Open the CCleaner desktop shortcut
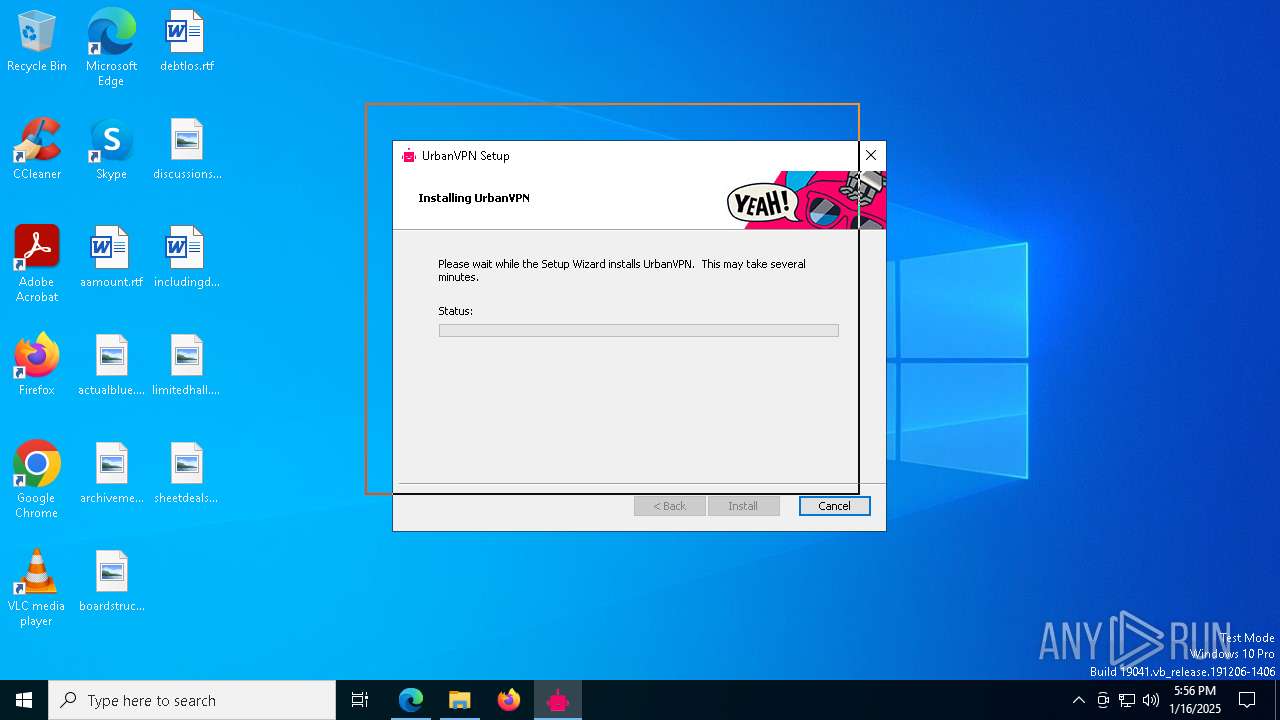Viewport: 1280px width, 720px height. pyautogui.click(x=37, y=150)
